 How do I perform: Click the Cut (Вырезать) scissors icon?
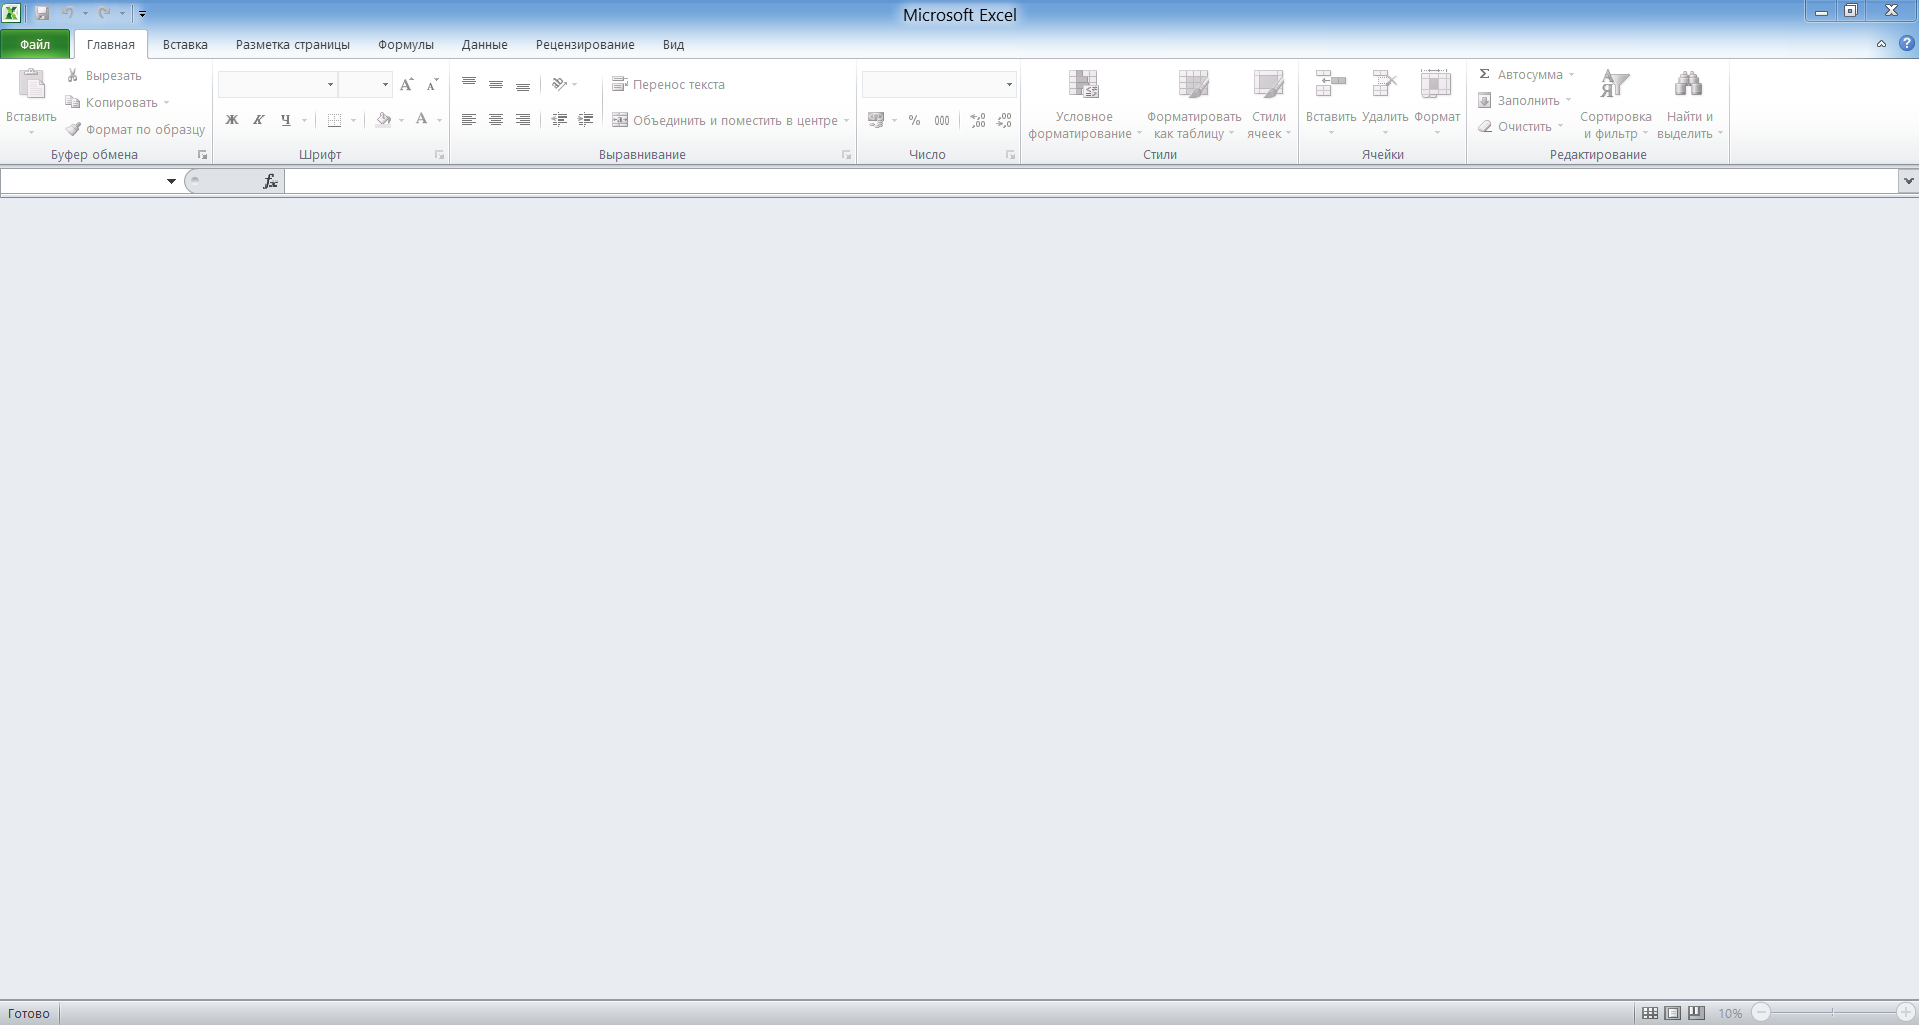click(x=72, y=75)
